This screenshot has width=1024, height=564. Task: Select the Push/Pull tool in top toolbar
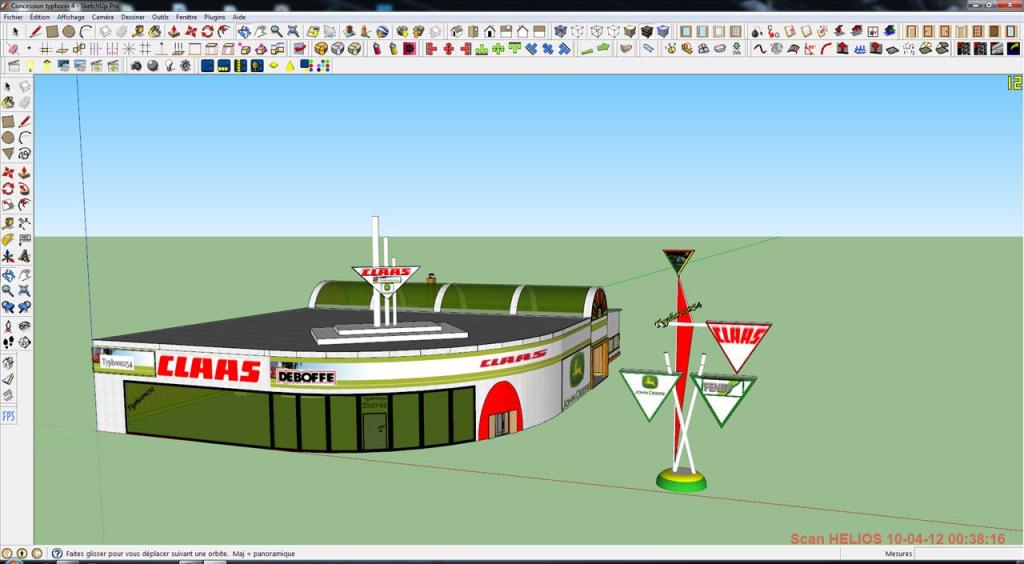(174, 31)
